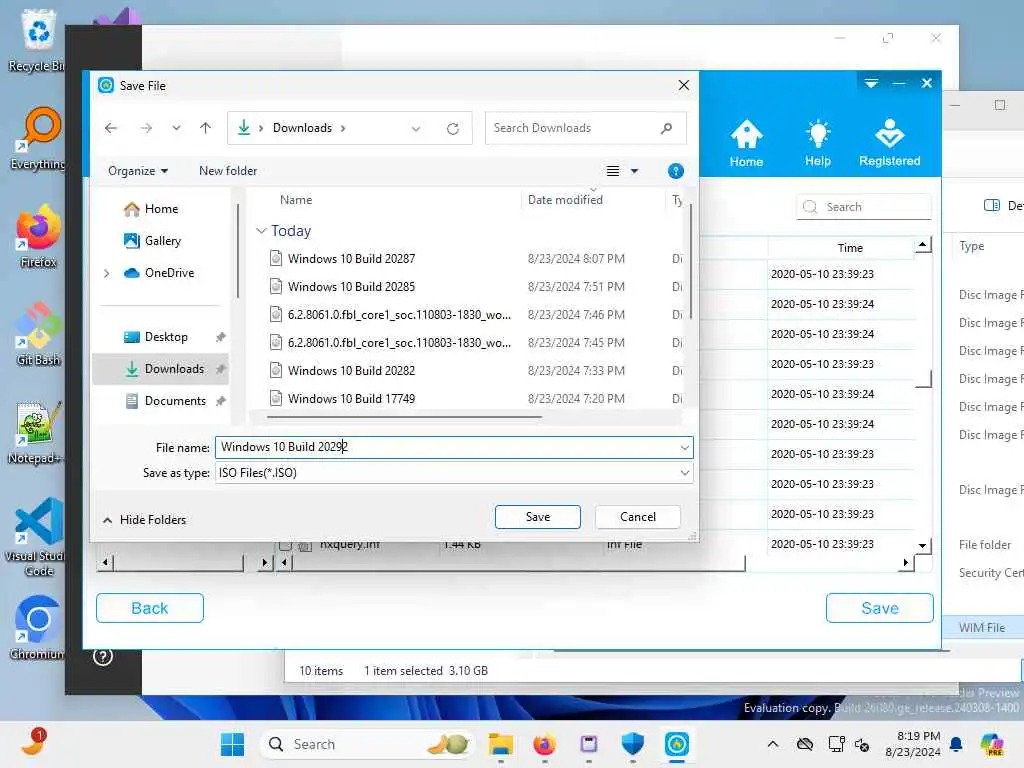The image size is (1024, 768).
Task: Click taskbar Search box
Action: (367, 744)
